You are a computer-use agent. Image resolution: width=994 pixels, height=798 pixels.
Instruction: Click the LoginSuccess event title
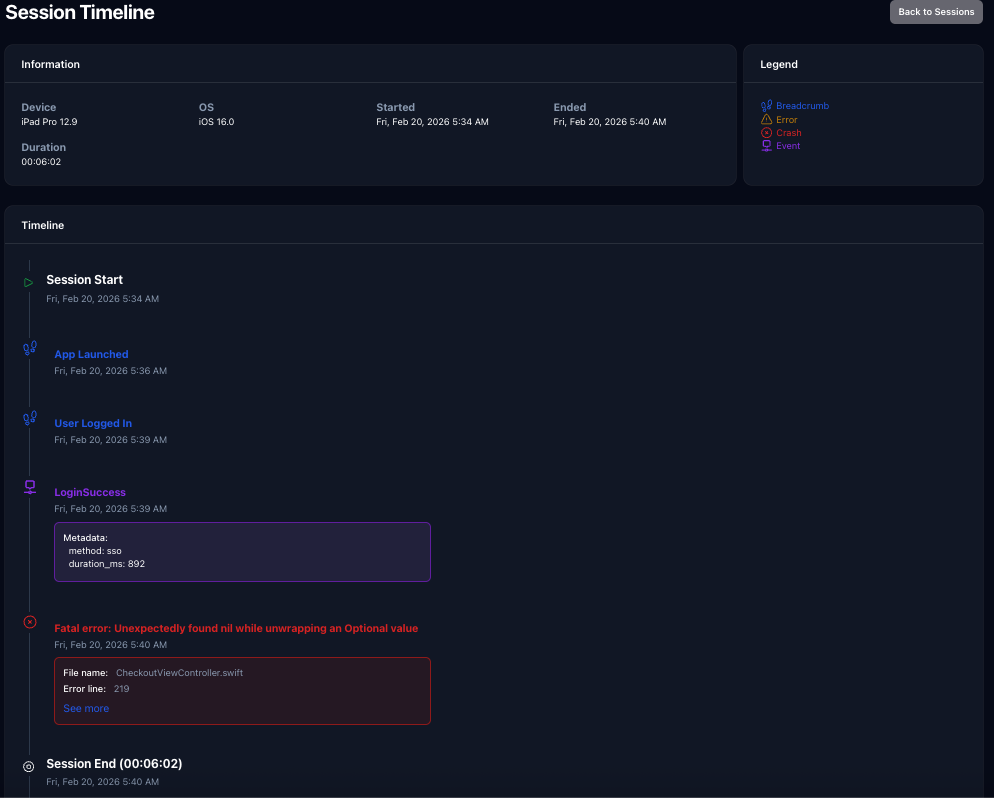coord(90,492)
